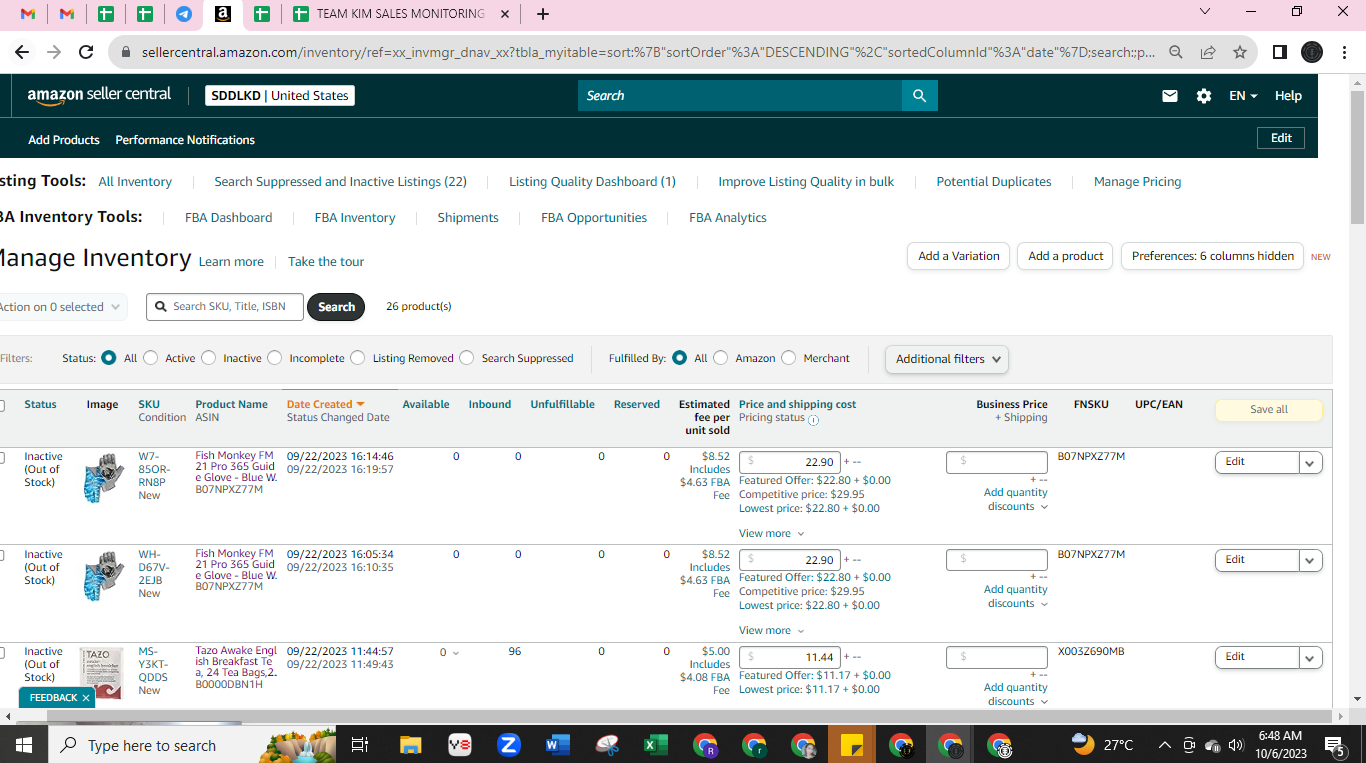Expand View more for SKU W7-85OR-RN8P
The image size is (1366, 763).
[771, 534]
